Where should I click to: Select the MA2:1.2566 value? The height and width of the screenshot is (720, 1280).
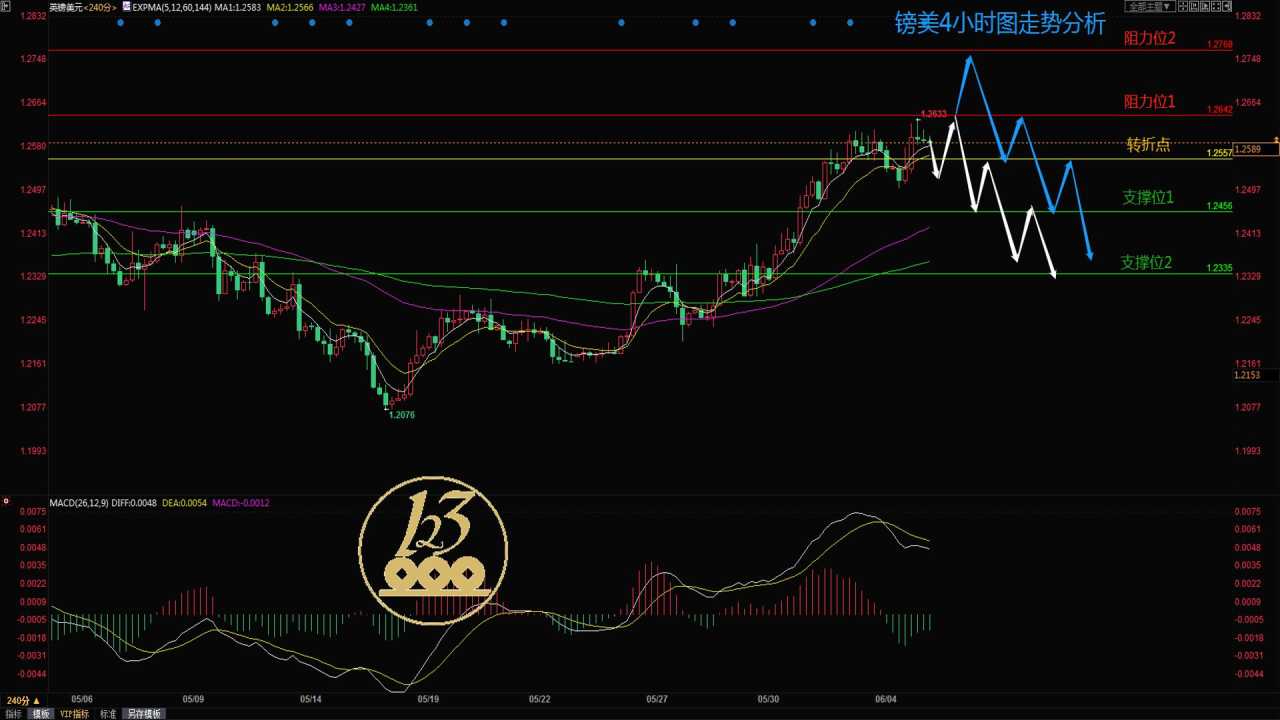click(x=290, y=7)
